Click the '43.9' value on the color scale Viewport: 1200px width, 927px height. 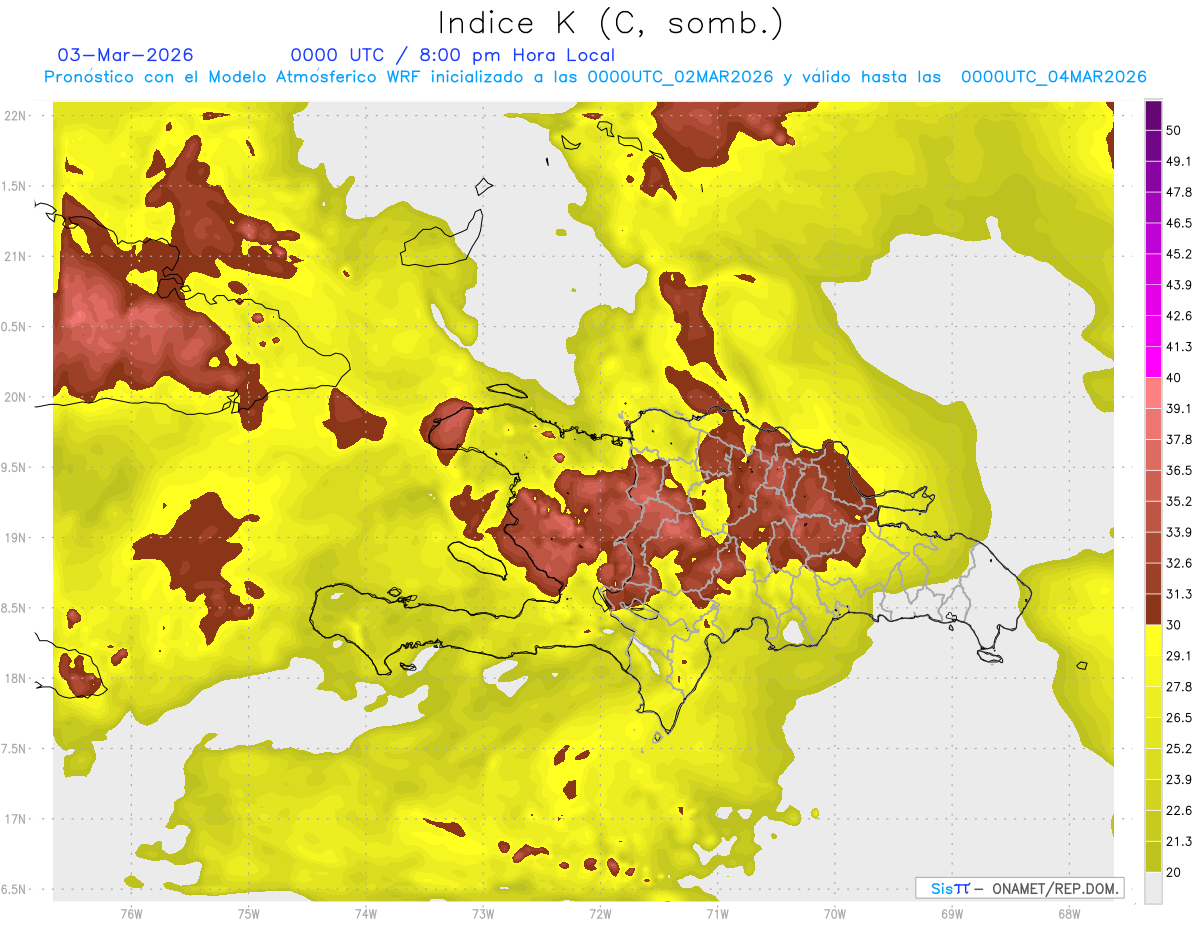point(1179,285)
